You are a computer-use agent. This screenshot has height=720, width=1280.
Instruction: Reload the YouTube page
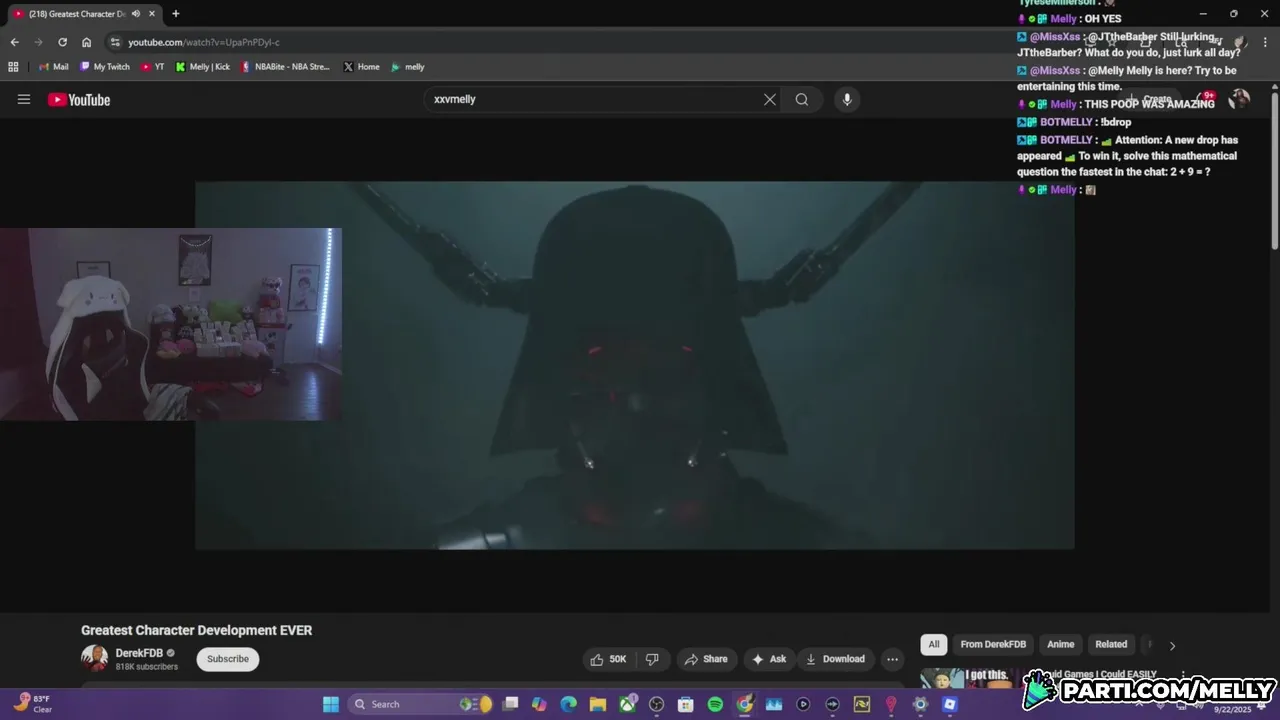point(62,42)
